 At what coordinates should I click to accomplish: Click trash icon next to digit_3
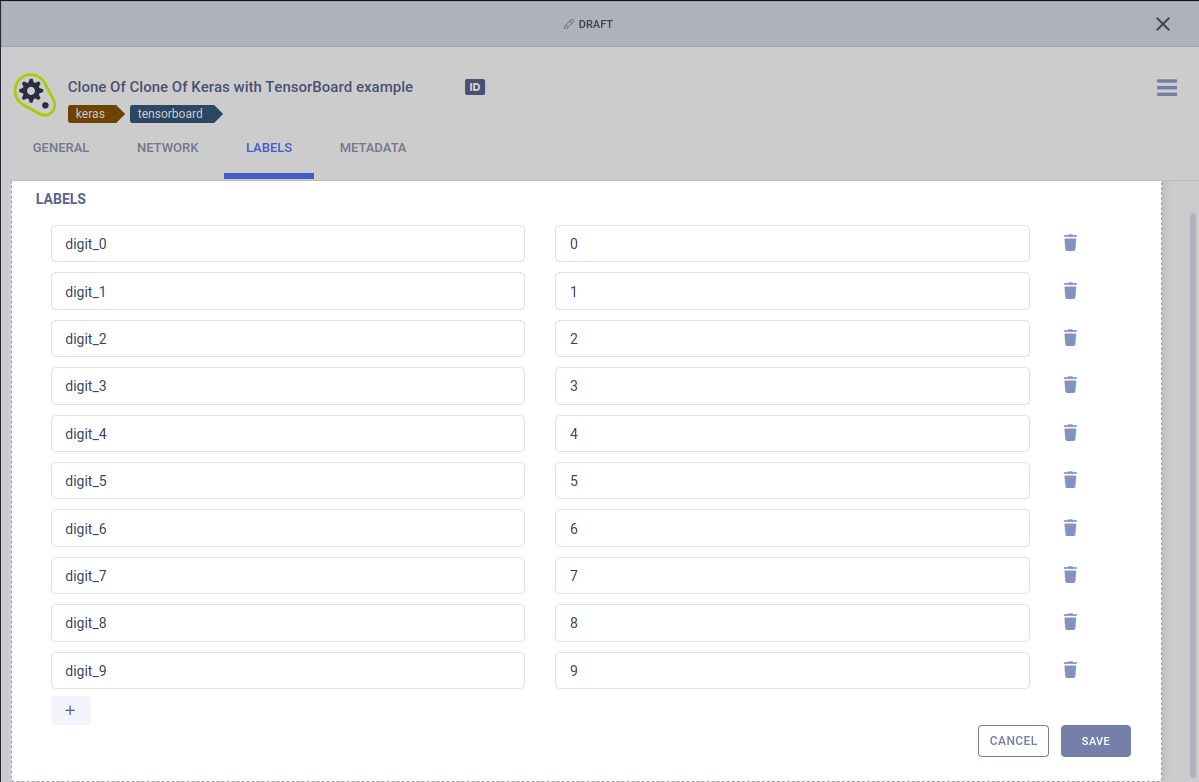click(x=1070, y=385)
